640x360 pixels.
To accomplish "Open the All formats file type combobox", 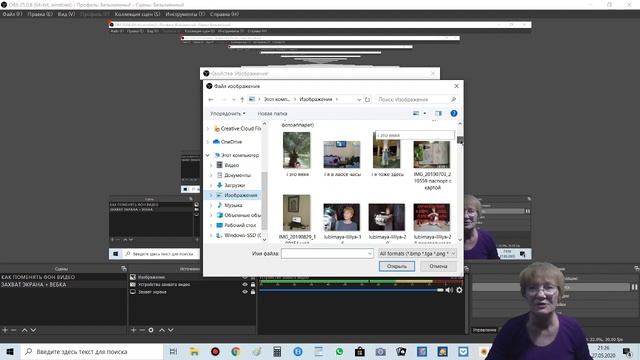I will click(x=417, y=253).
